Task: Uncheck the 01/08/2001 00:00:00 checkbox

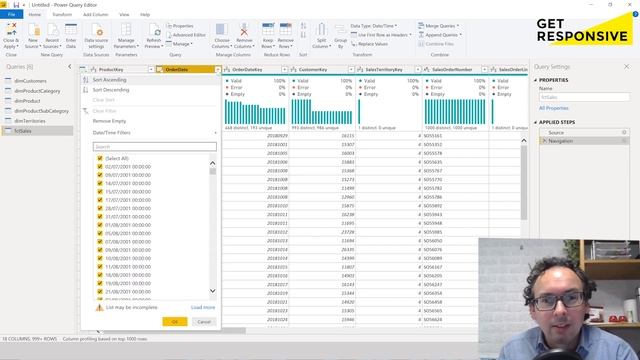Action: [x=100, y=225]
